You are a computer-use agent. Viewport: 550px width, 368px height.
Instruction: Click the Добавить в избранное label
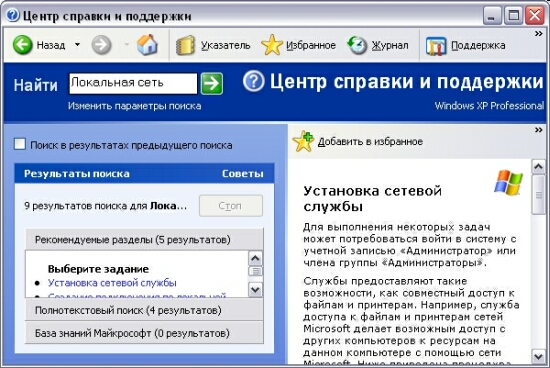[x=370, y=141]
